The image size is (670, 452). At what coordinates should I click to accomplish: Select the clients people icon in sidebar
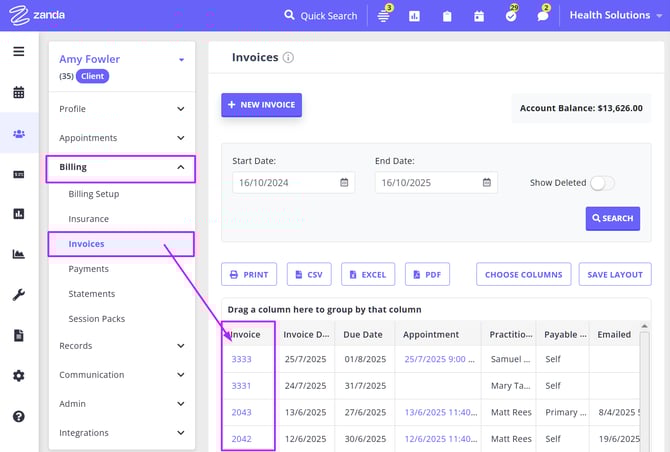tap(18, 133)
